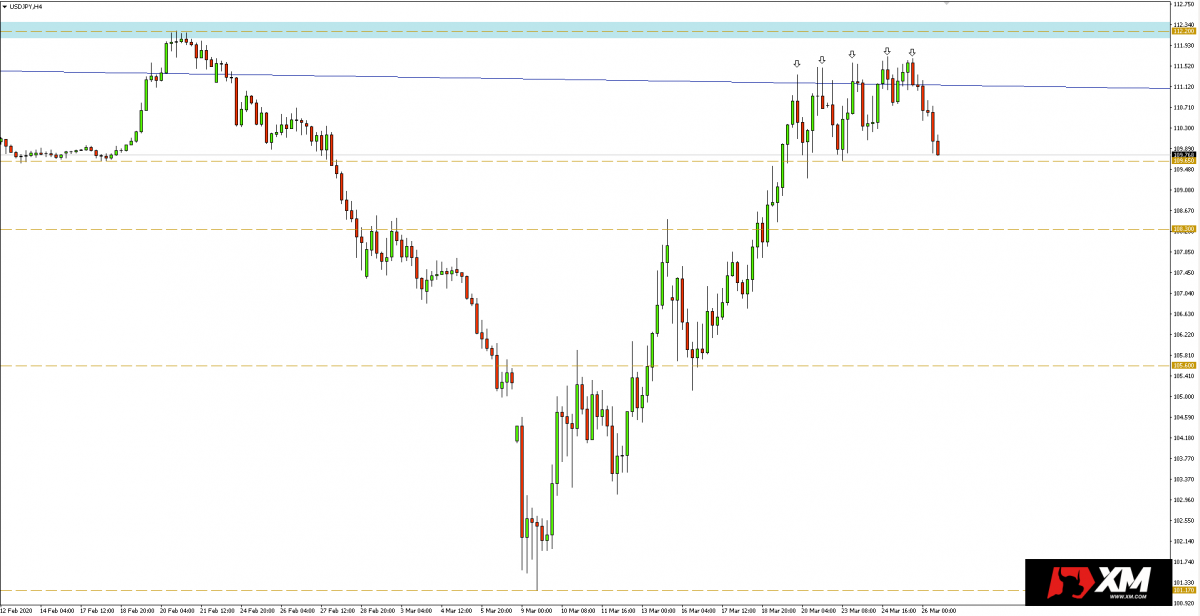
Task: Click the 107.850 value on the price axis
Action: point(1185,252)
